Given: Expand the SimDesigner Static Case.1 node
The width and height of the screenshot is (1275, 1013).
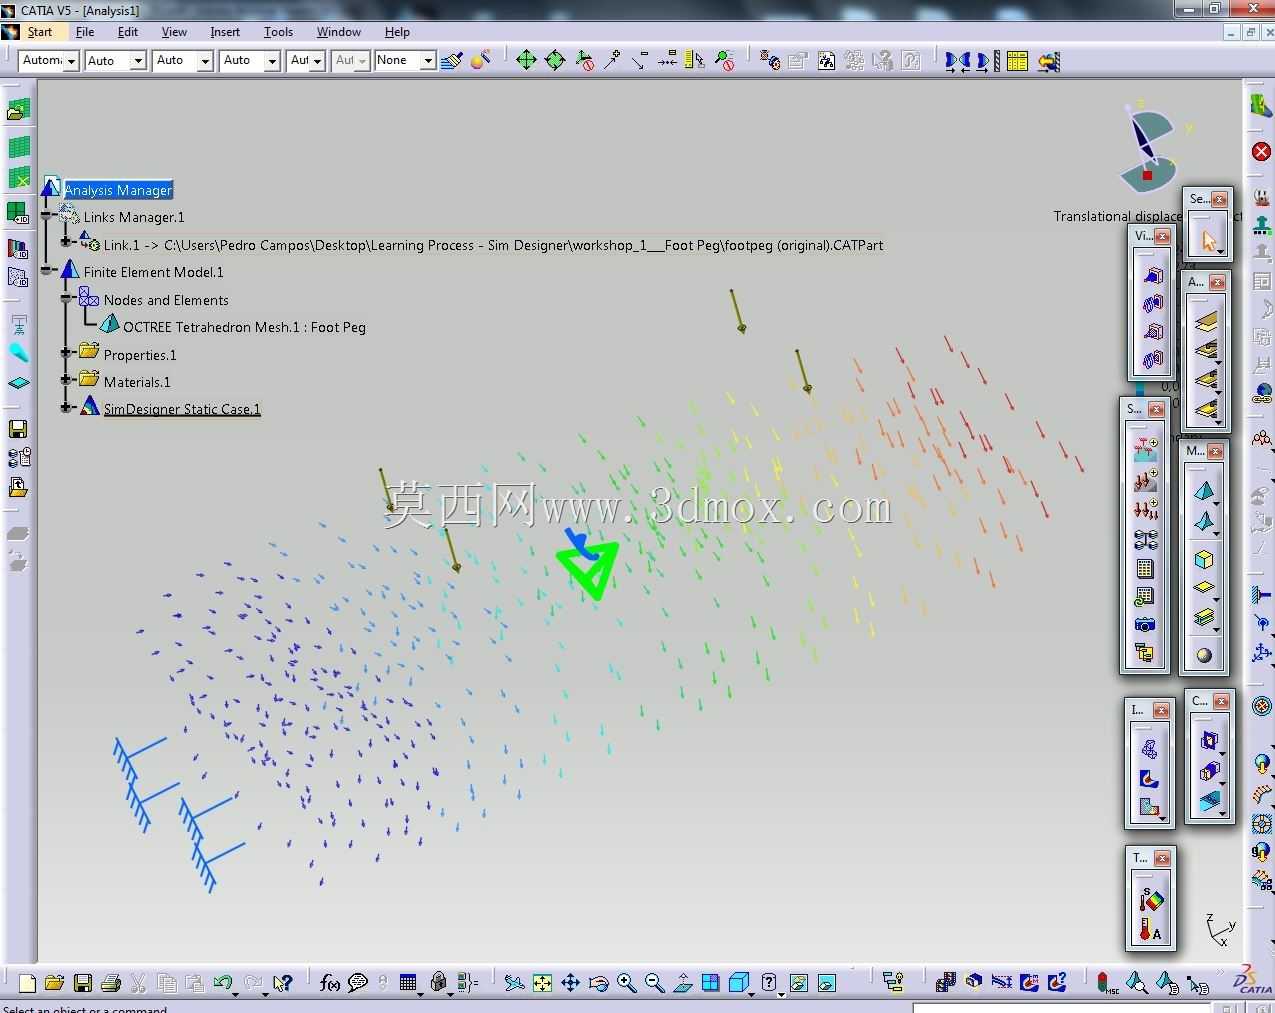Looking at the screenshot, I should (67, 407).
